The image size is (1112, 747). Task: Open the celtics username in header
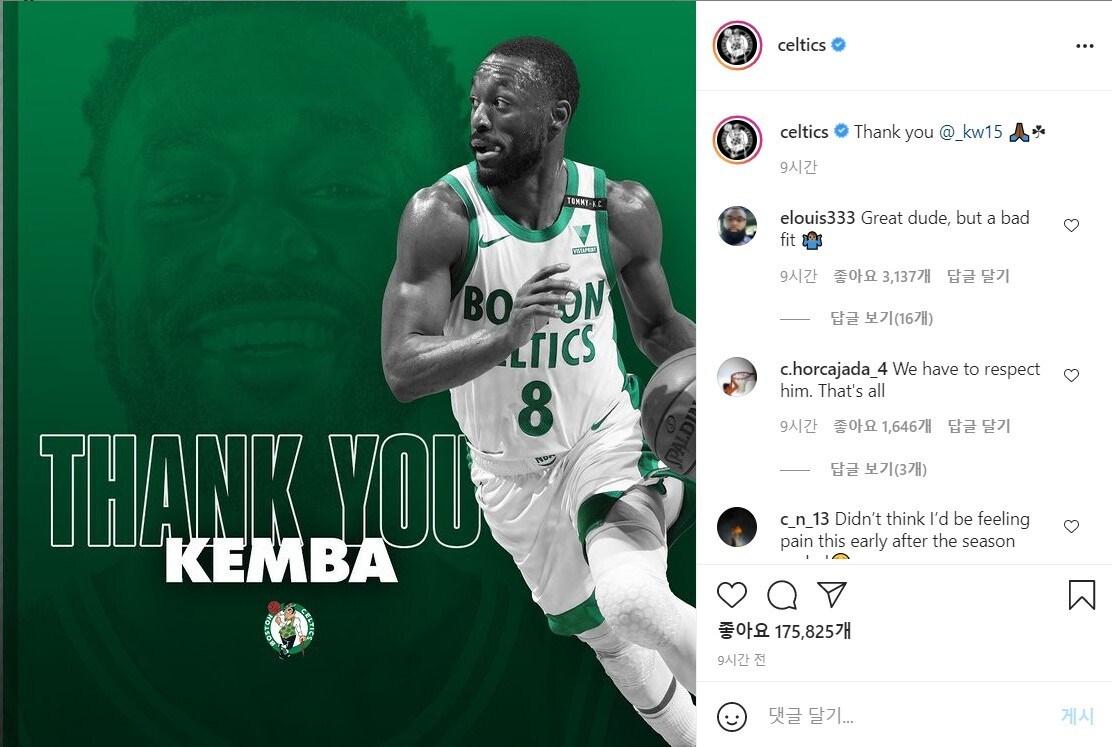point(801,45)
